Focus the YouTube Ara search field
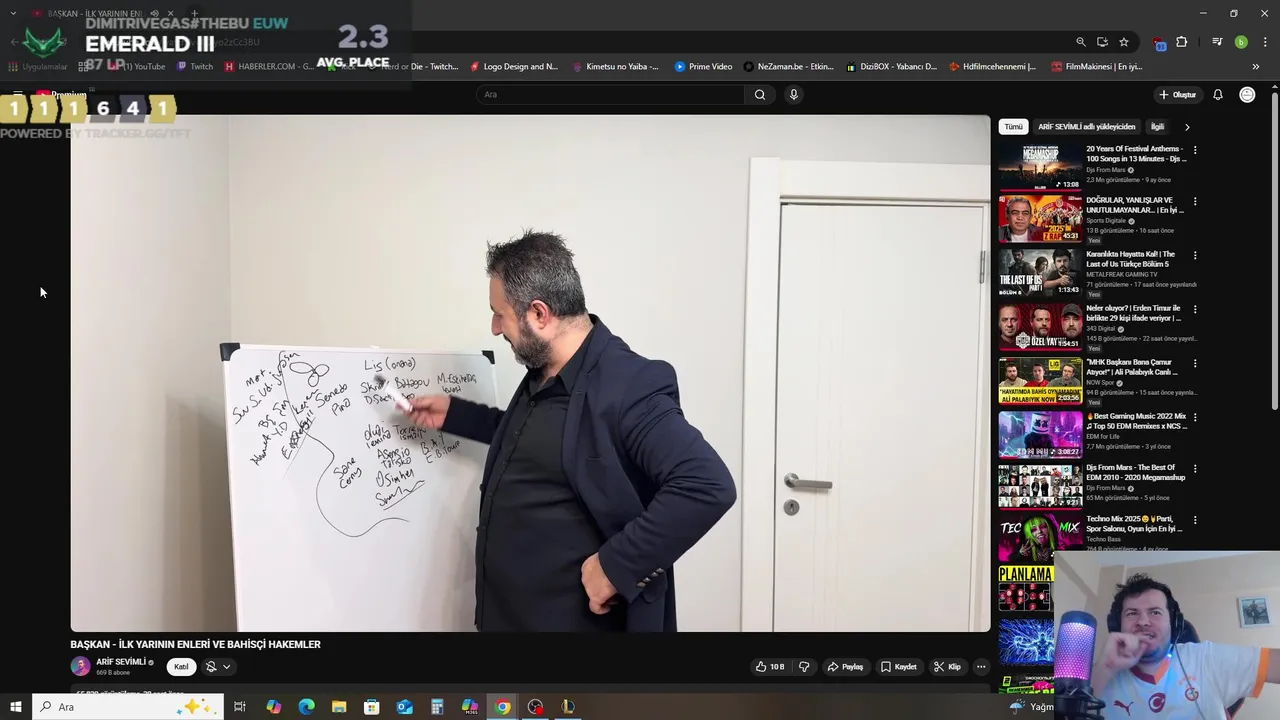Viewport: 1280px width, 720px height. point(610,95)
